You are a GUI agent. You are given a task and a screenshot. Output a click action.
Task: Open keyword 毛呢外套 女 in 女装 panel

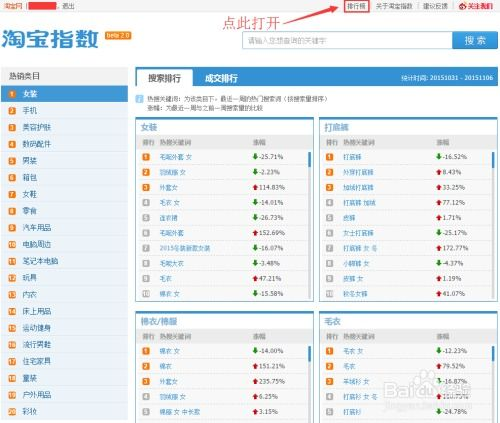pos(176,157)
